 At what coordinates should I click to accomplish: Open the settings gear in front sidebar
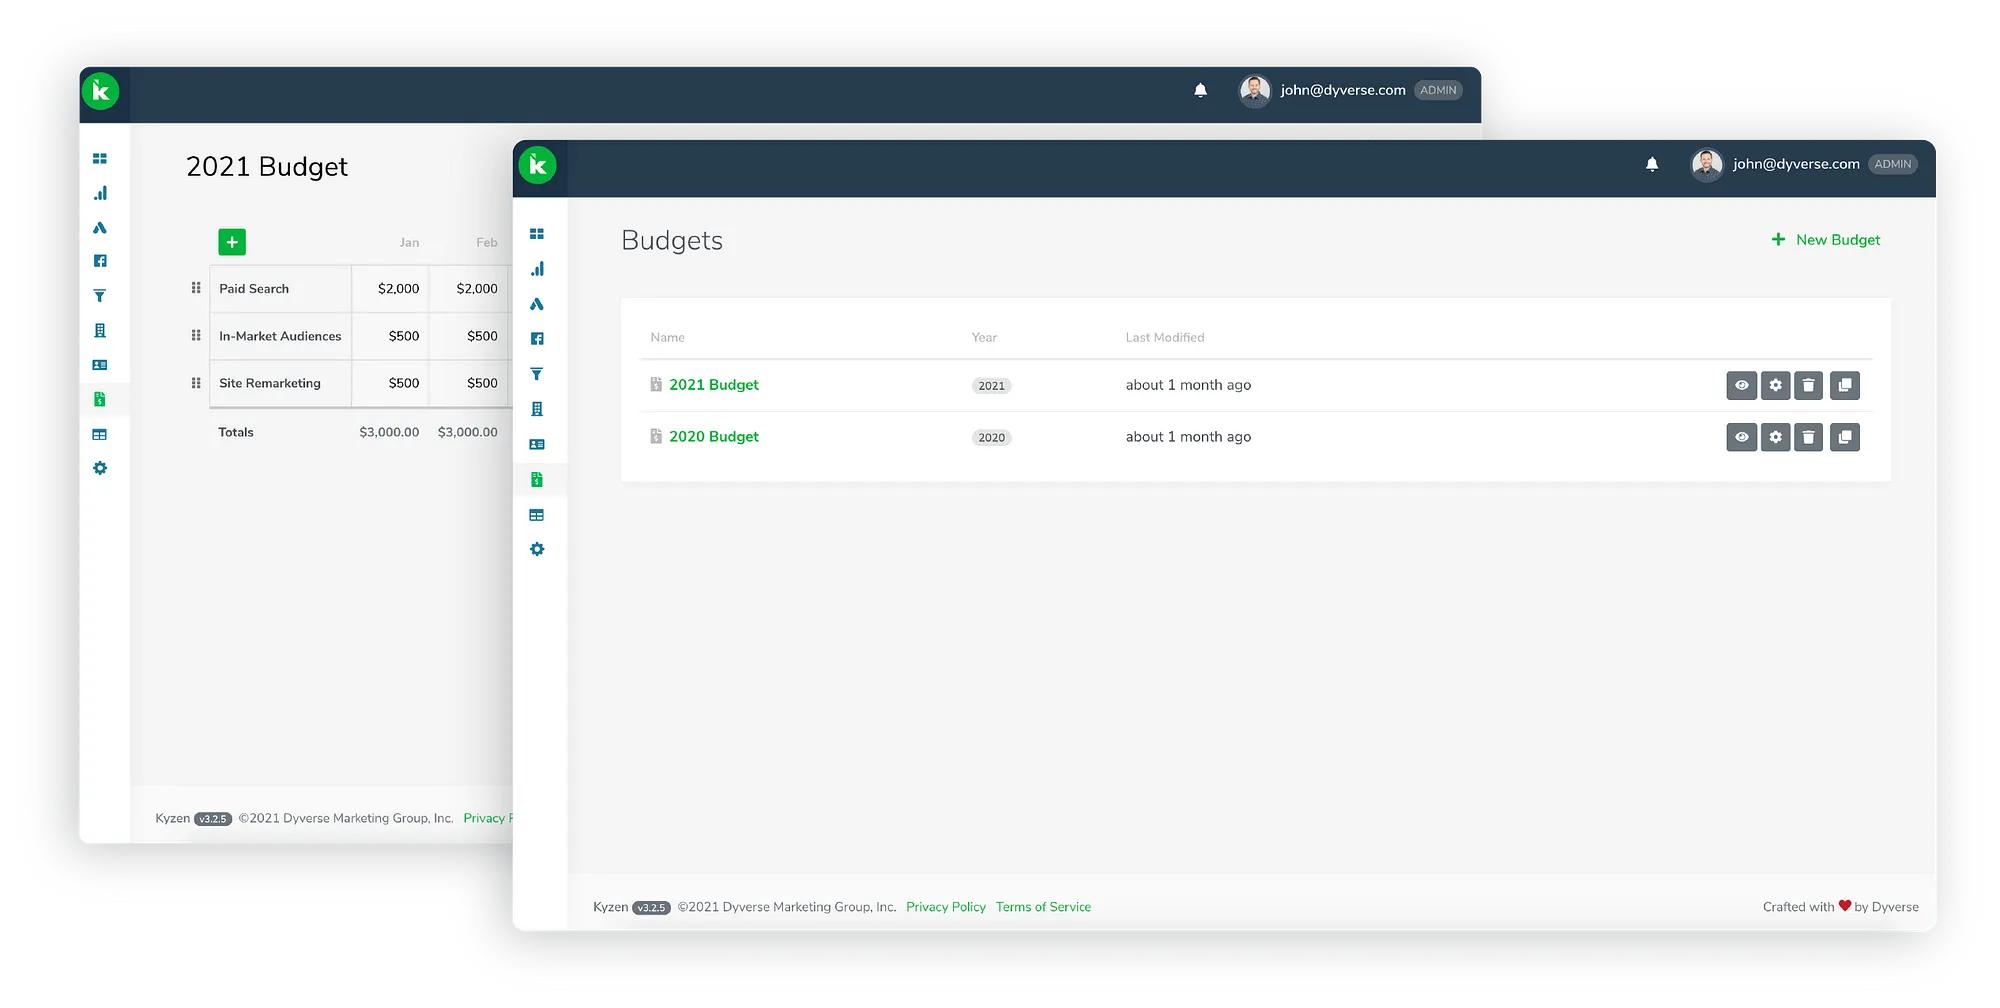tap(537, 549)
